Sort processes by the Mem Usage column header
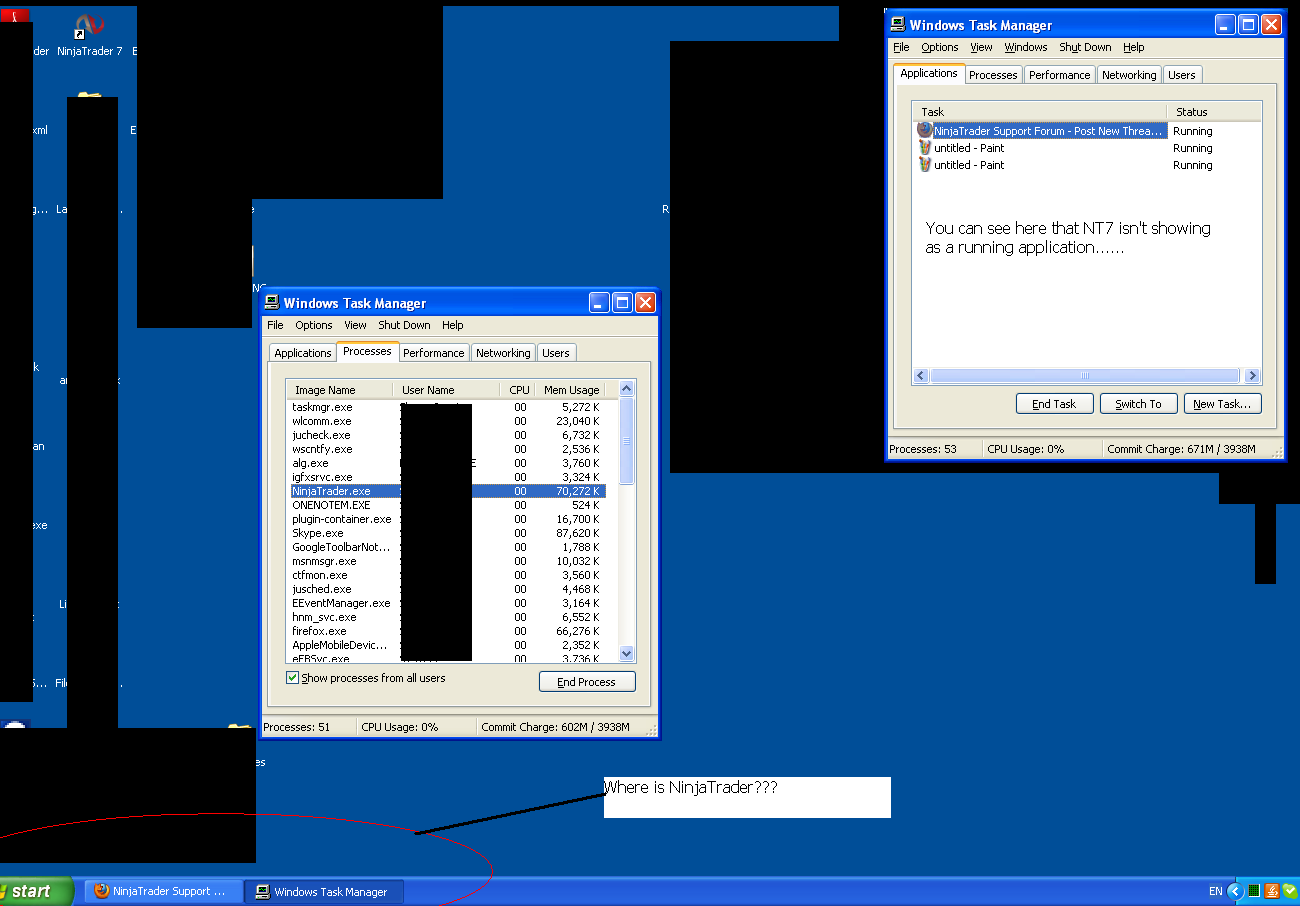The width and height of the screenshot is (1300, 906). (x=570, y=390)
